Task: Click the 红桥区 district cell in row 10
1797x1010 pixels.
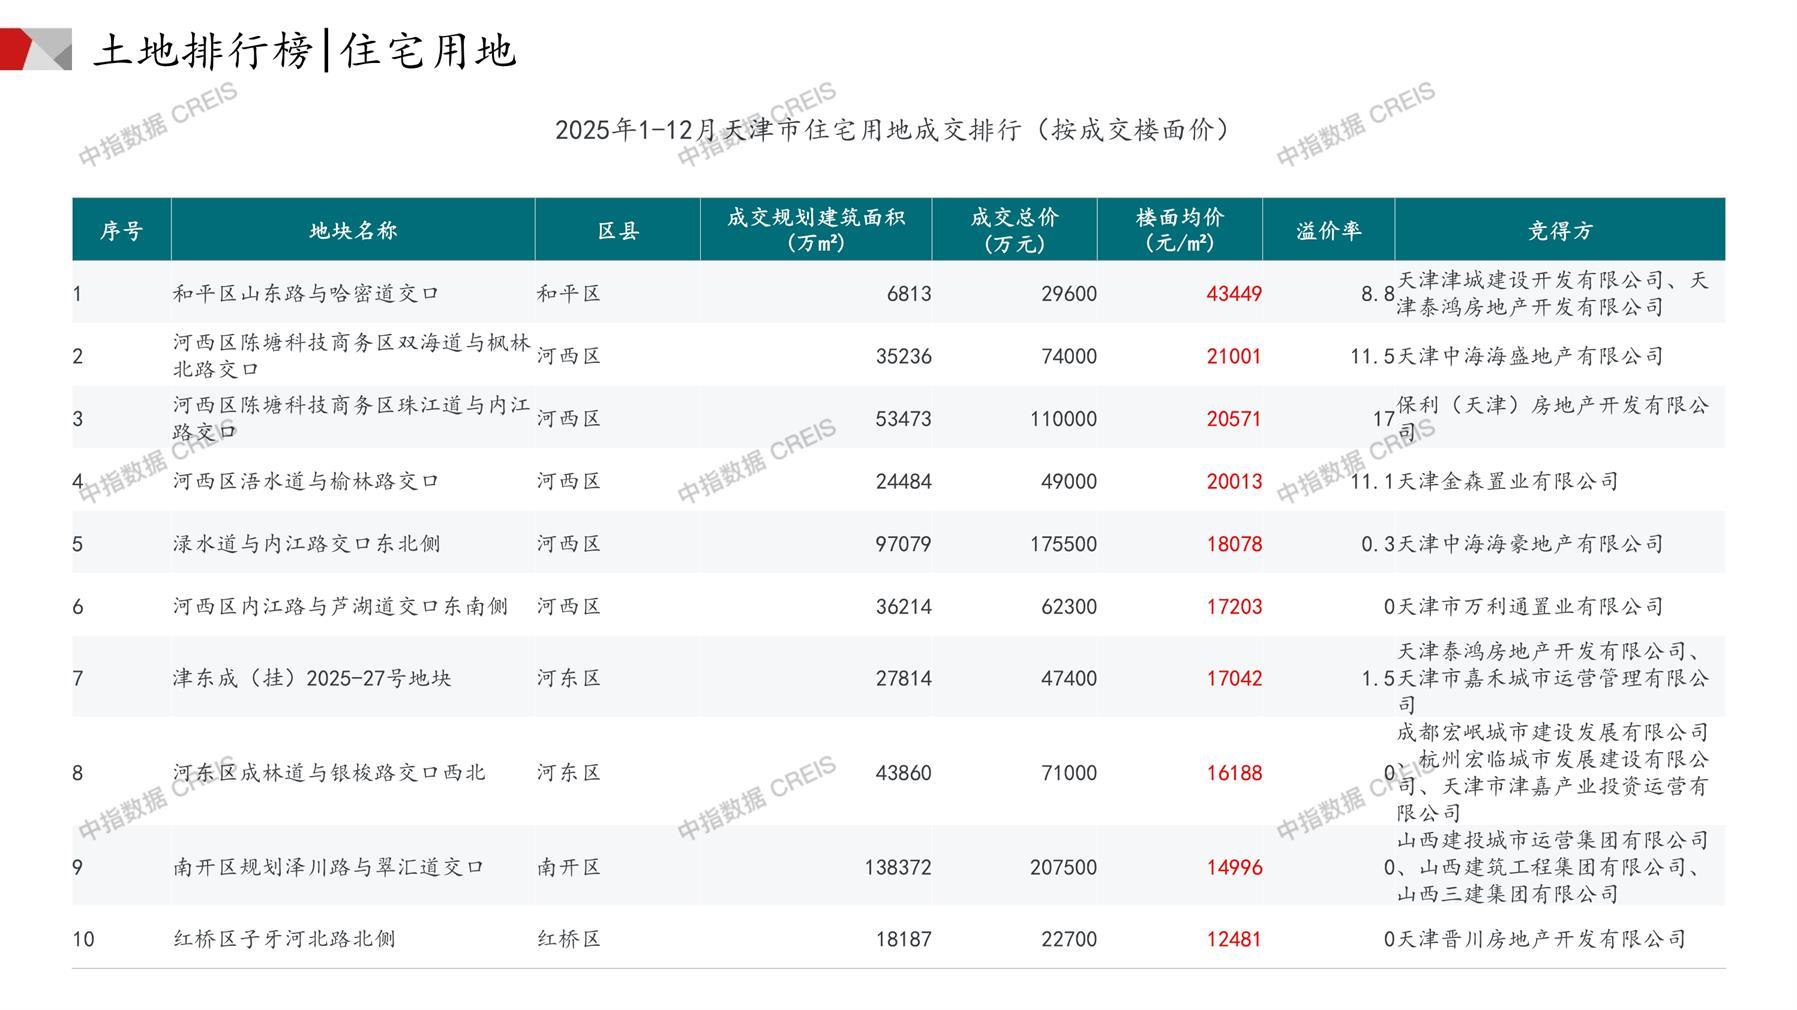Action: pyautogui.click(x=569, y=939)
